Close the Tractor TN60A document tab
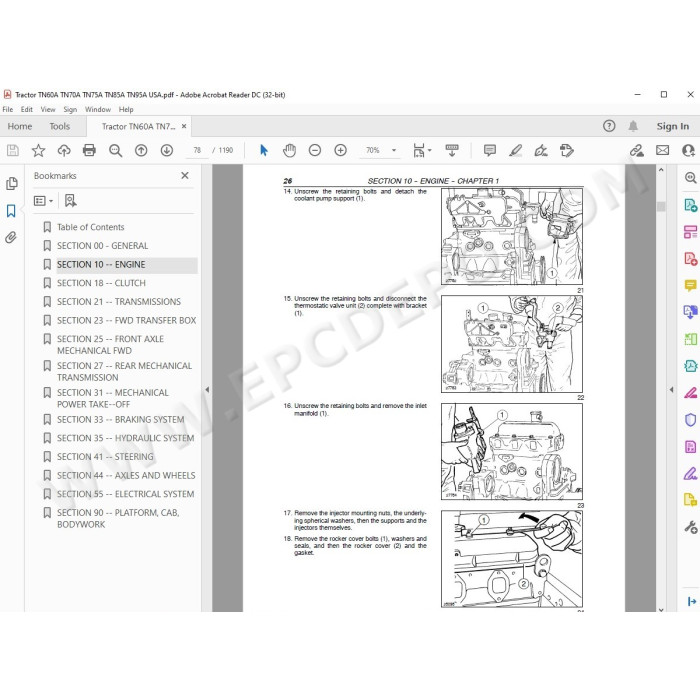Screen dimensions: 700x700 (184, 126)
